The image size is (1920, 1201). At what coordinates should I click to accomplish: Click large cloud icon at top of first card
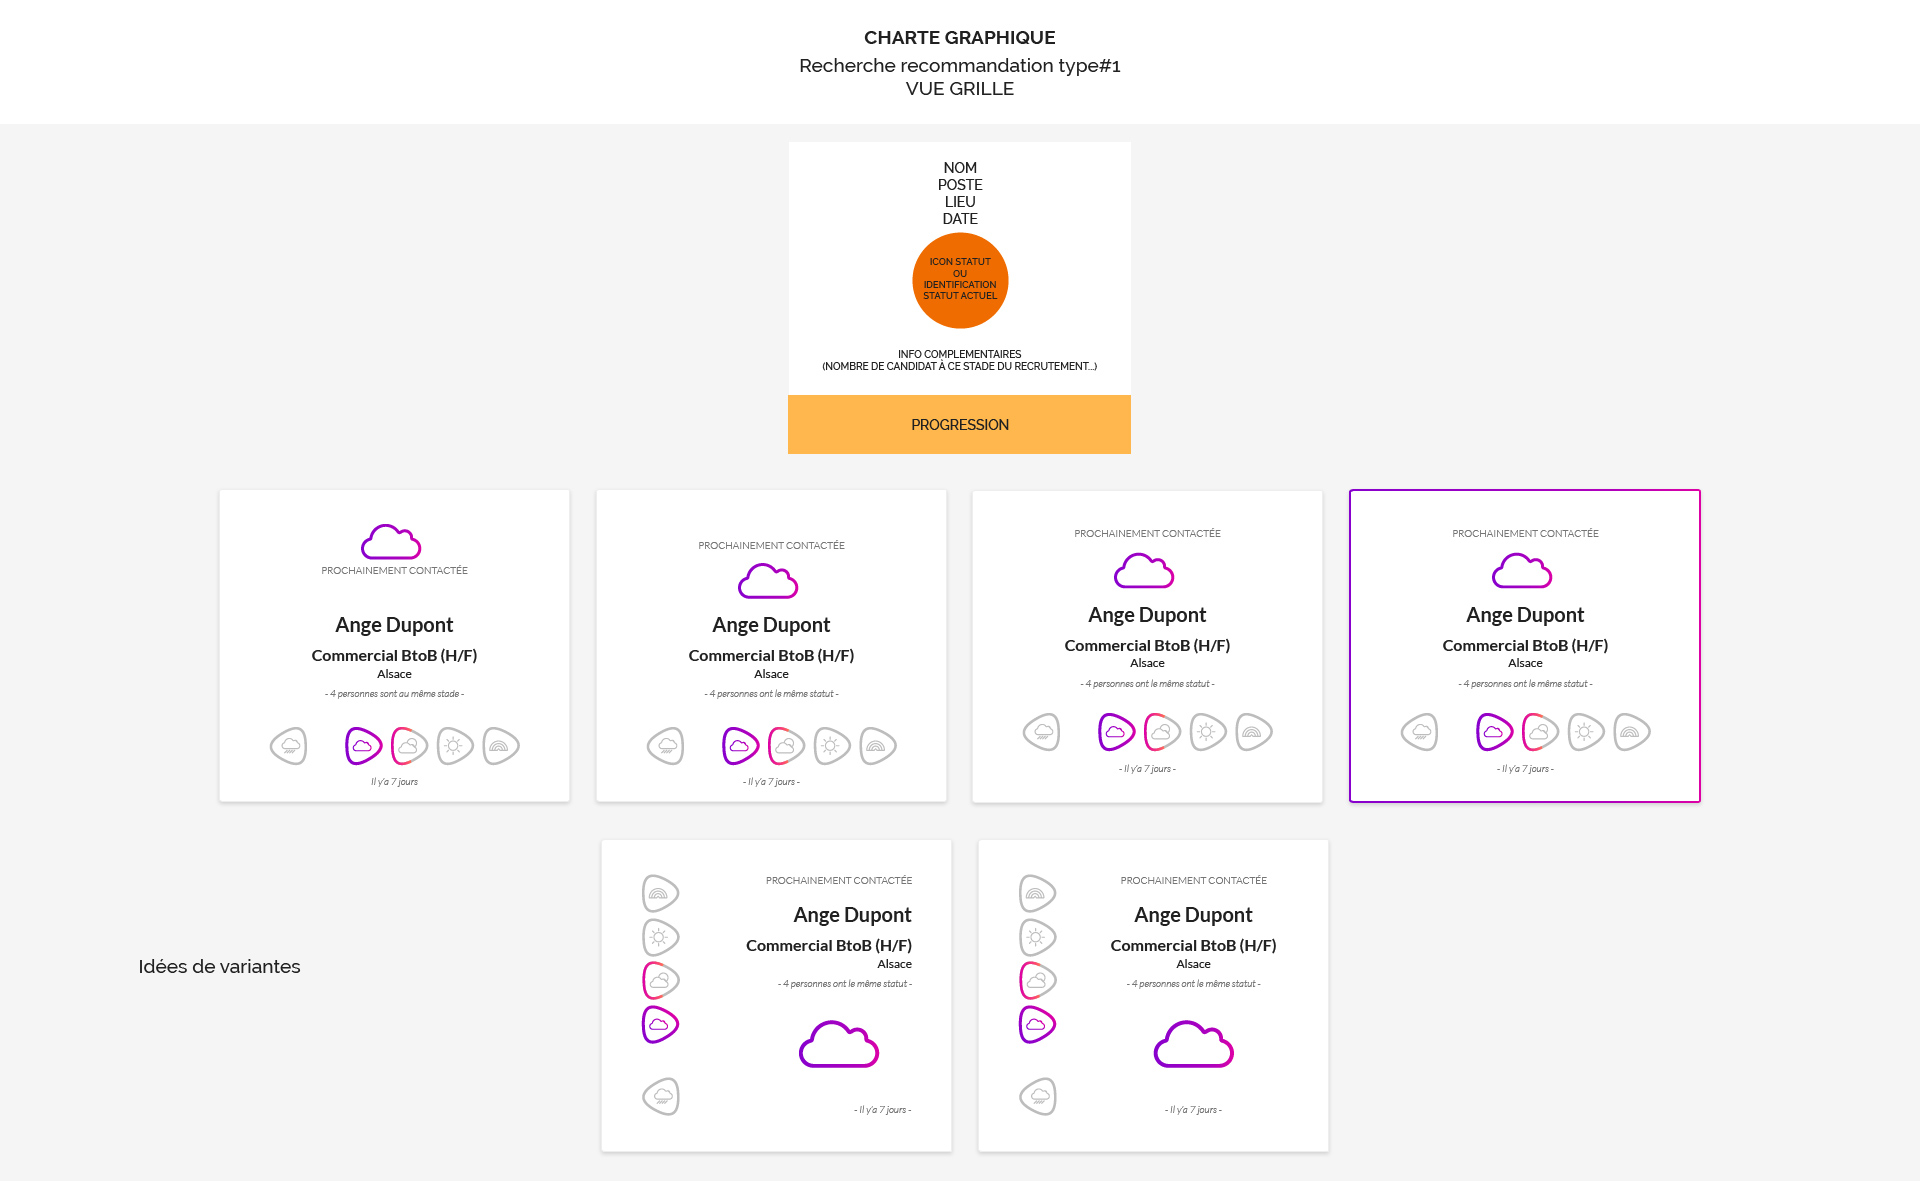[x=391, y=542]
